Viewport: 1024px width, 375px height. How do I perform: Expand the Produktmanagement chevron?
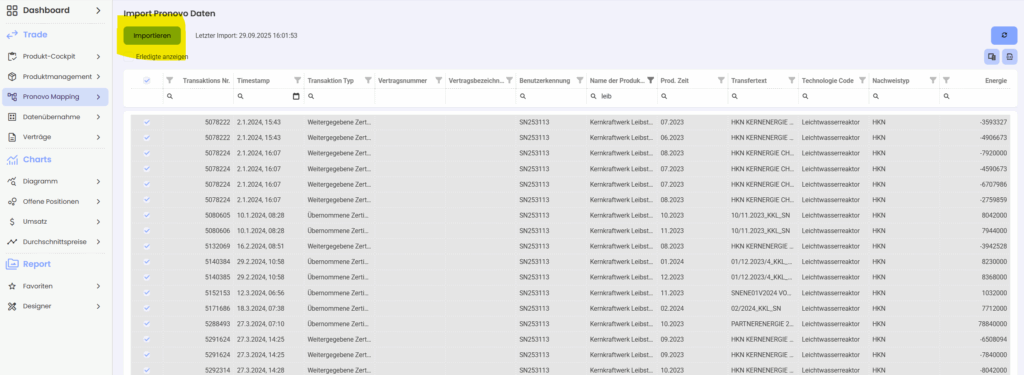98,76
